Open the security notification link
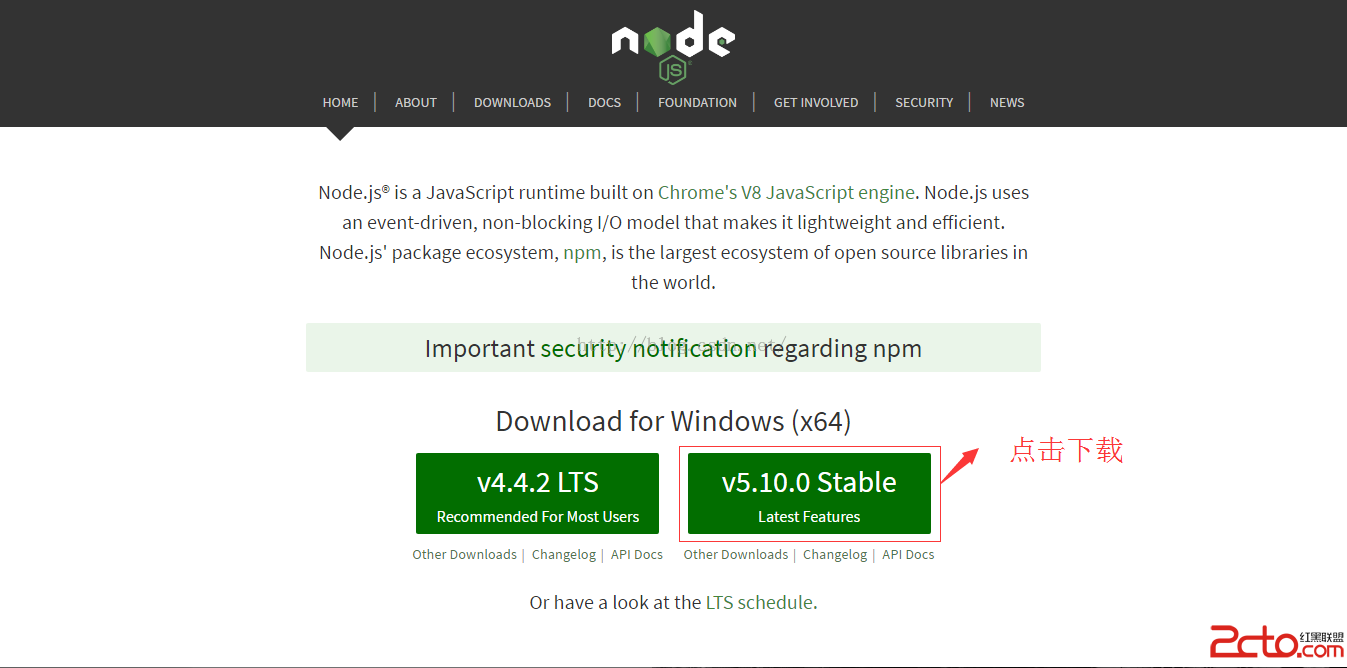The width and height of the screenshot is (1347, 668). click(648, 348)
